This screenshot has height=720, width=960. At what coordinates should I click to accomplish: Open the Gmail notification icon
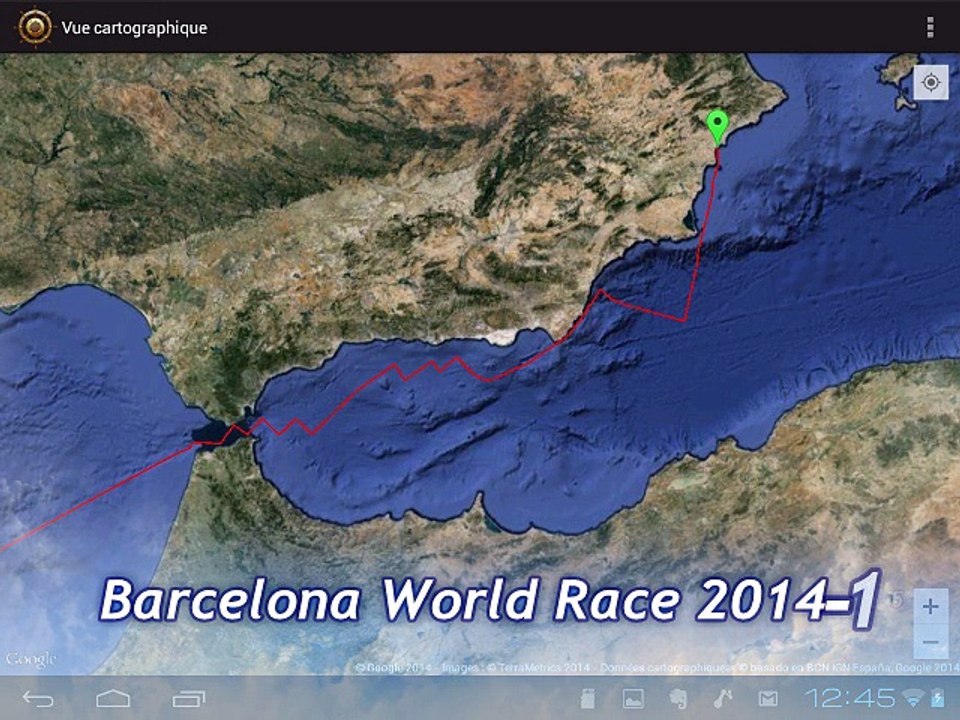pos(768,699)
